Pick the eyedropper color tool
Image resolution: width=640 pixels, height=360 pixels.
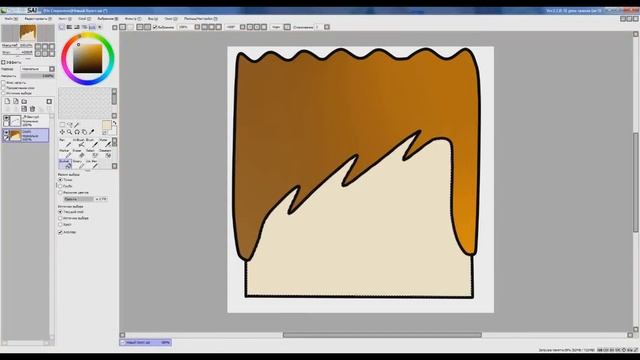tap(91, 132)
